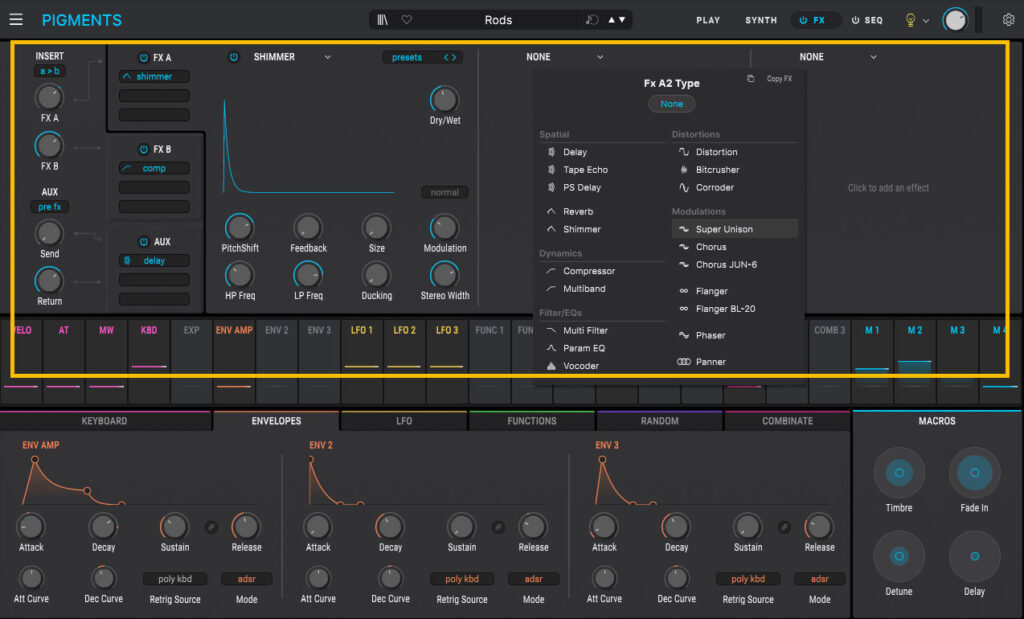This screenshot has height=619, width=1024.
Task: Toggle ENV 3 sustain-release link
Action: (784, 526)
